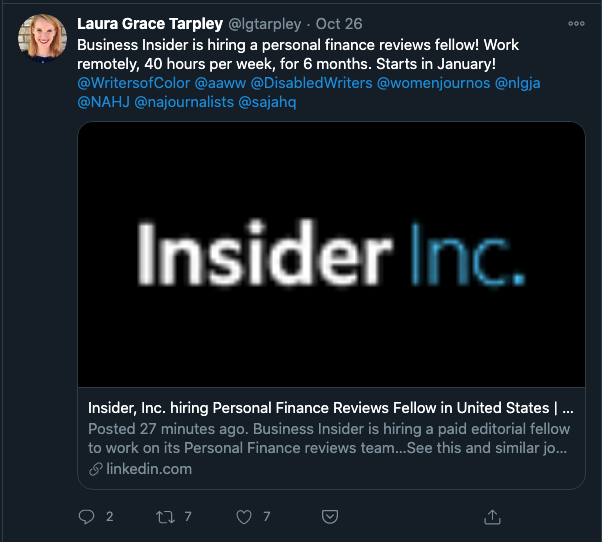The width and height of the screenshot is (602, 542).
Task: Visit the @najournalists mention
Action: pos(184,102)
